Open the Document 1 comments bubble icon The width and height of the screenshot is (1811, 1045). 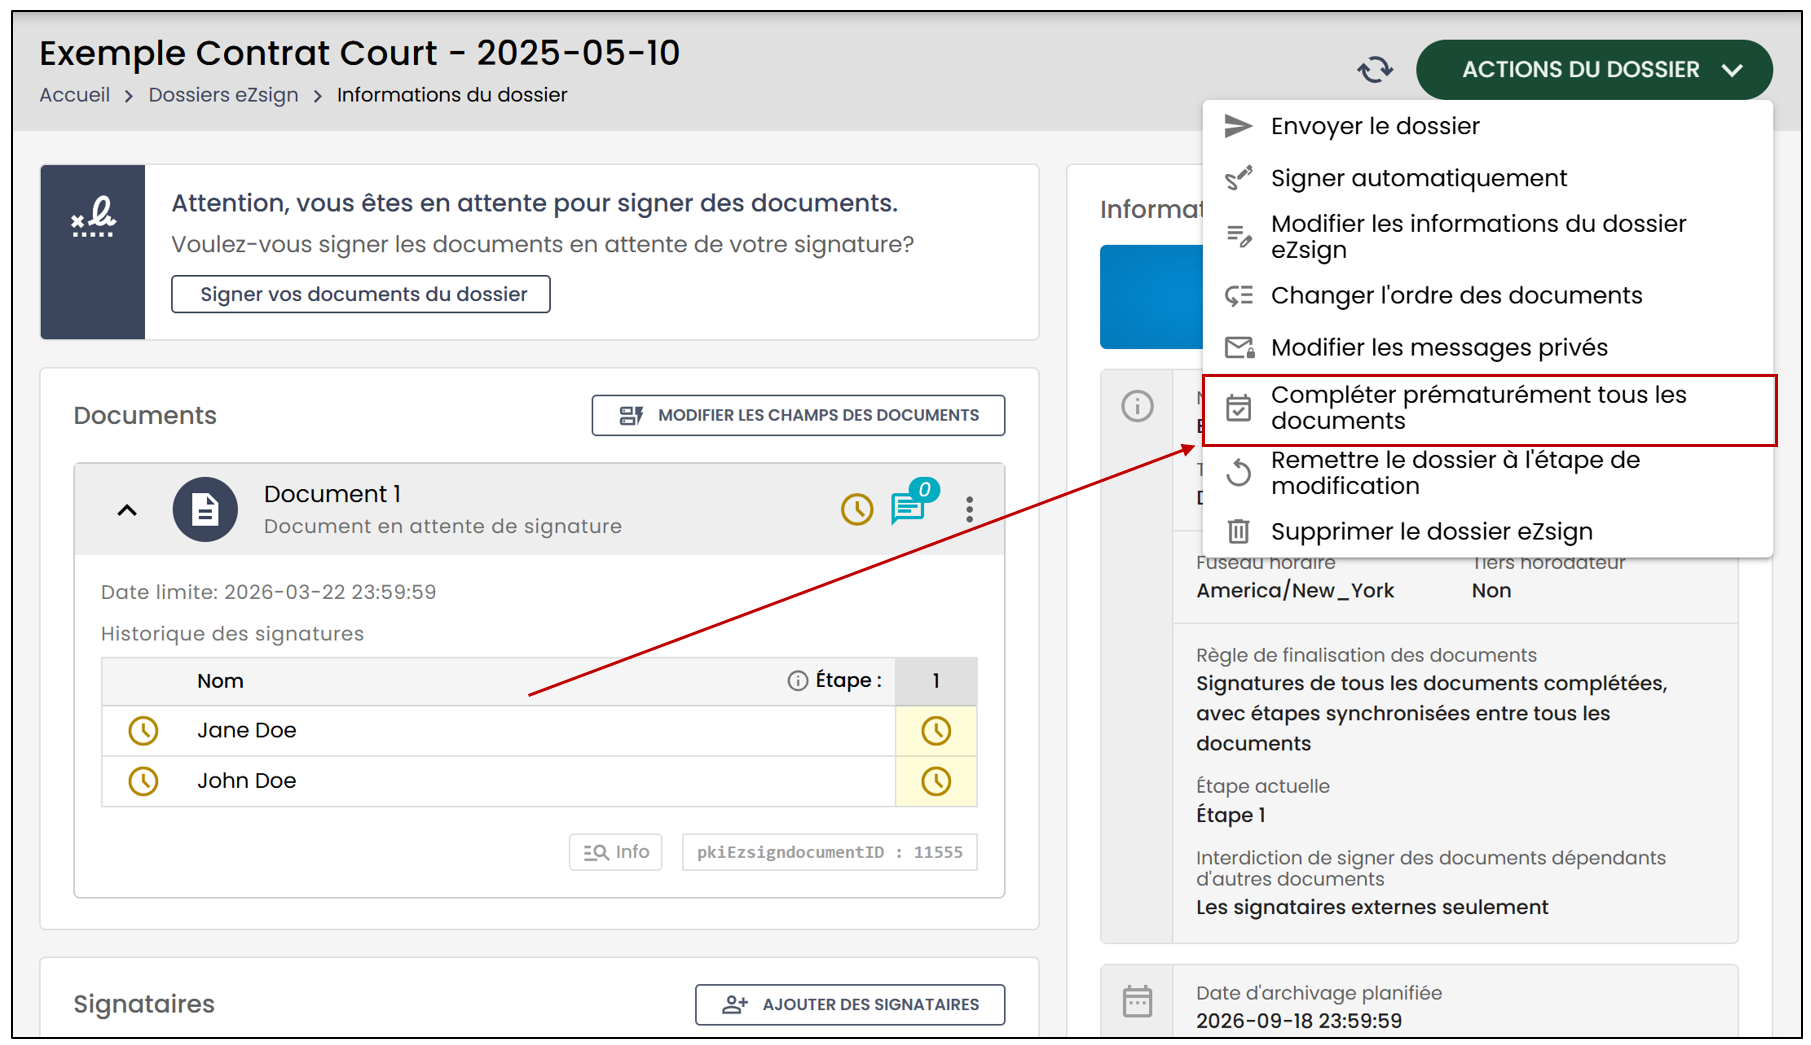click(x=908, y=507)
